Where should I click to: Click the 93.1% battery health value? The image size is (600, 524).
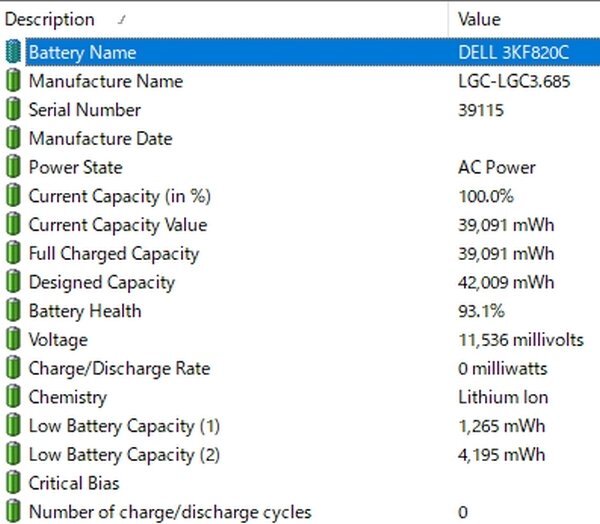coord(481,311)
